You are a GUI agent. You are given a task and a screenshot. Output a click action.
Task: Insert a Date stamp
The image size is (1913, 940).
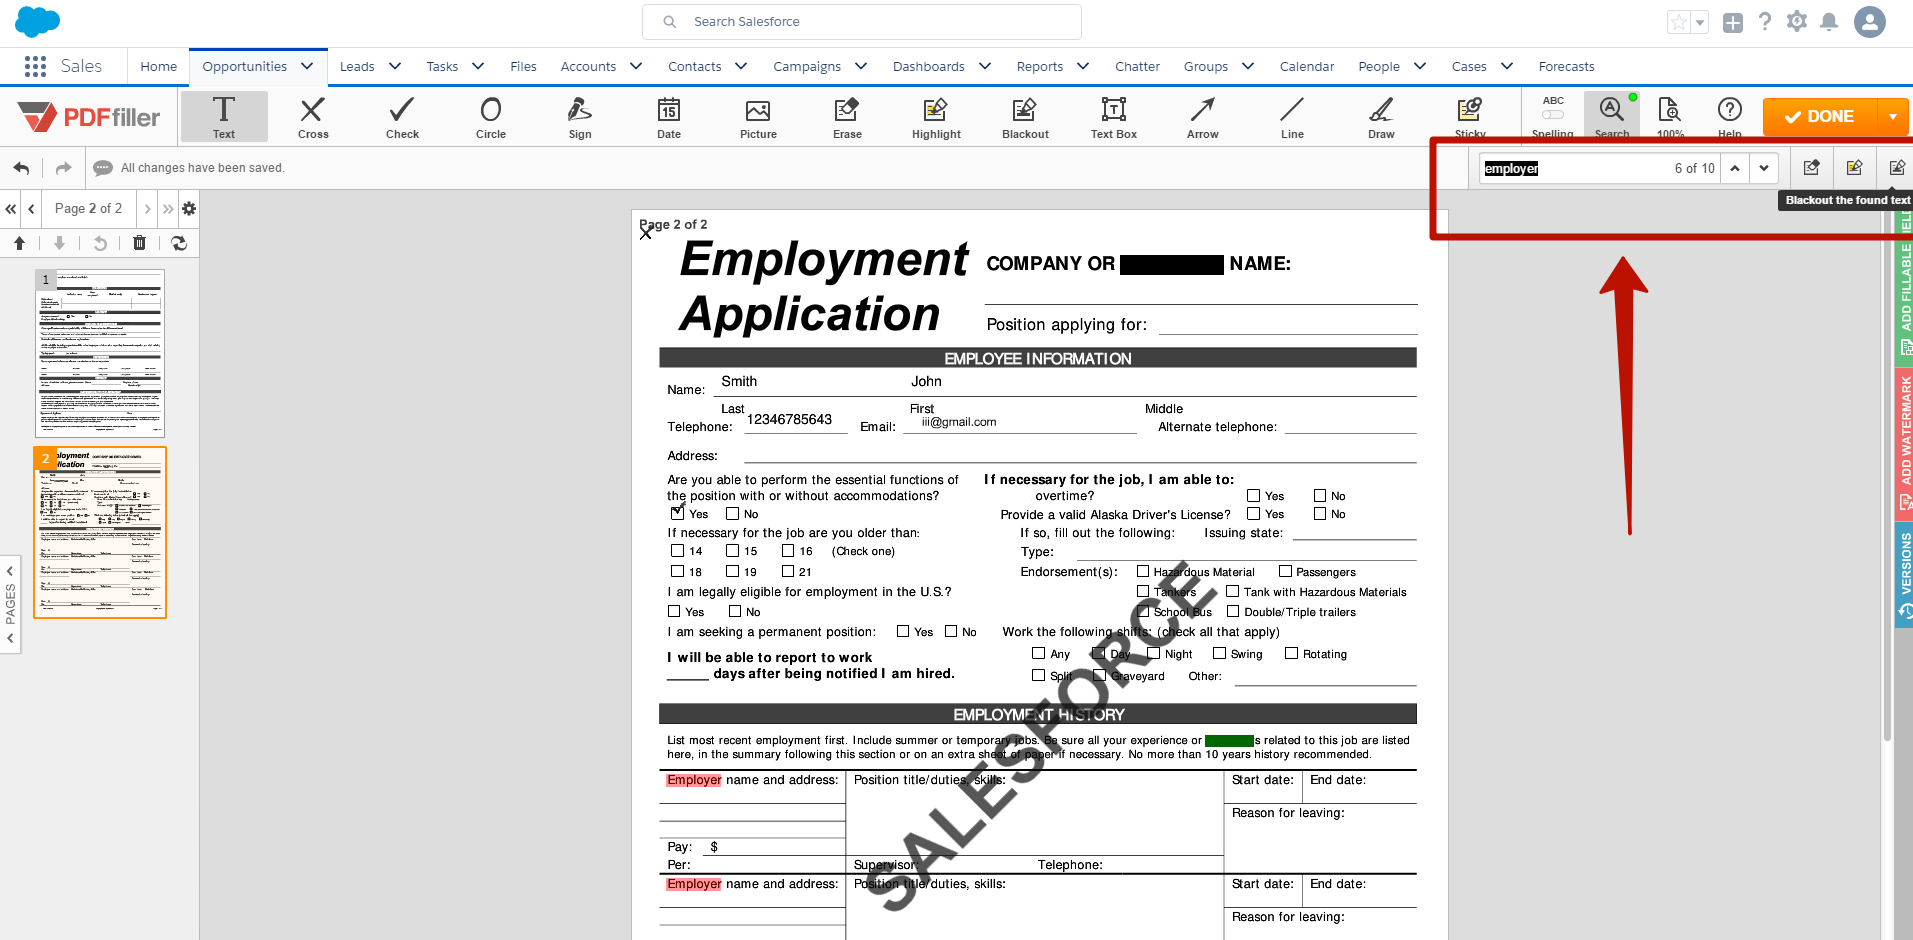pyautogui.click(x=669, y=117)
